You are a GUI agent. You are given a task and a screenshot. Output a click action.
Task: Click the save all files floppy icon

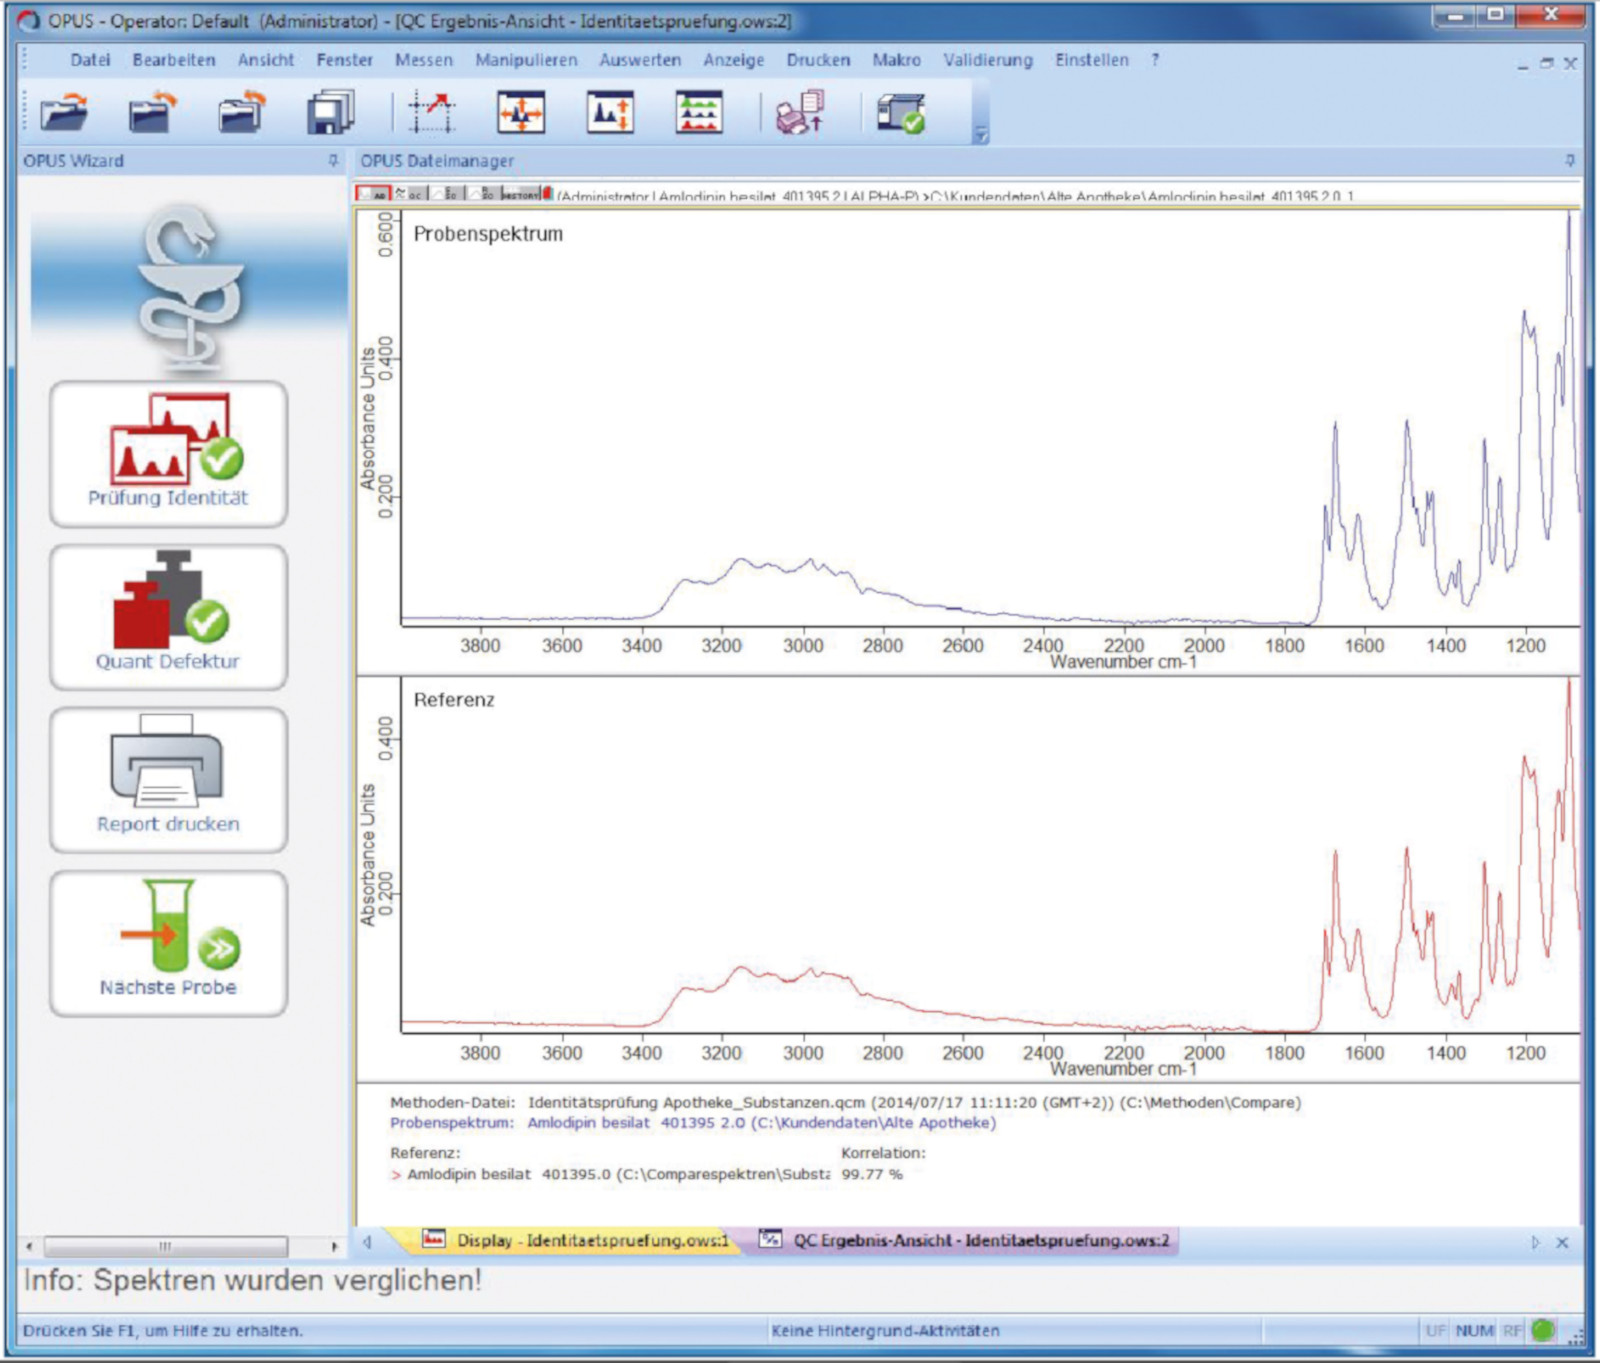pyautogui.click(x=330, y=112)
